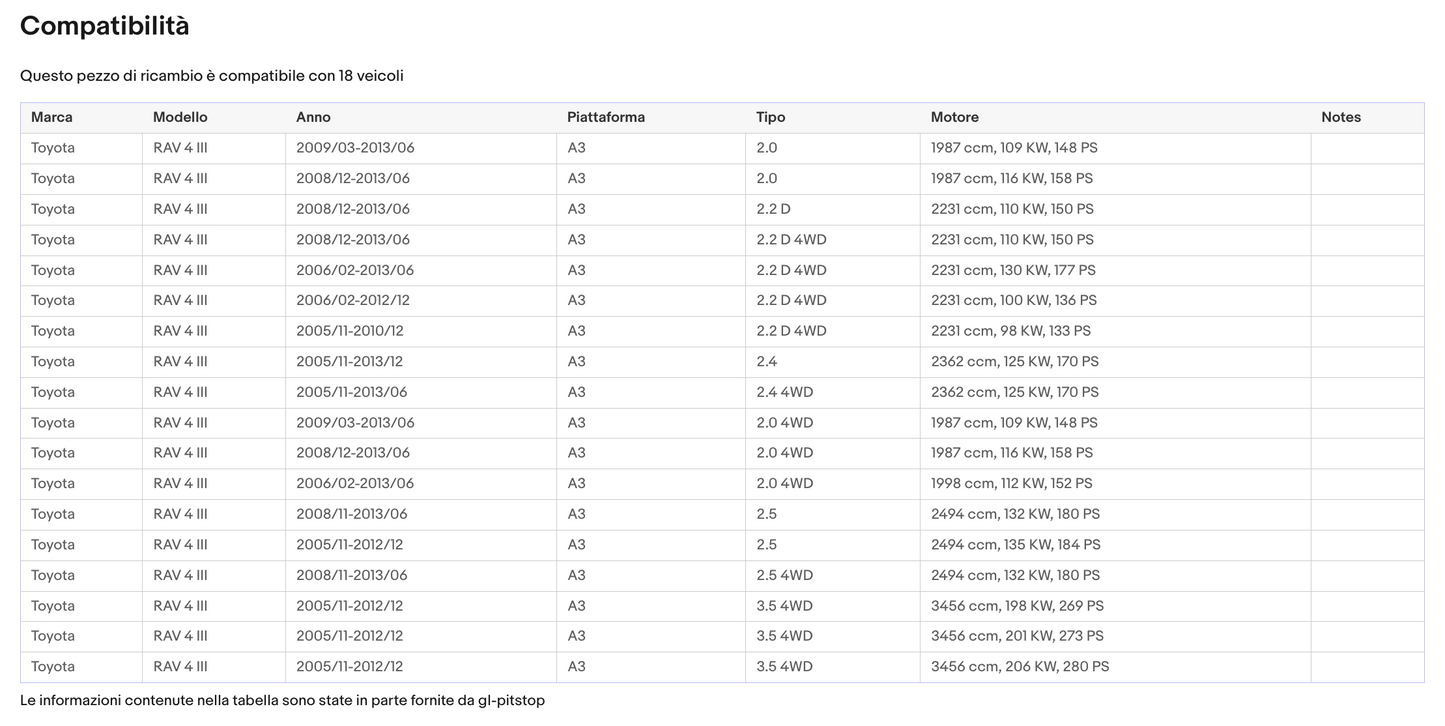
Task: Select the Anno column header
Action: [x=313, y=117]
